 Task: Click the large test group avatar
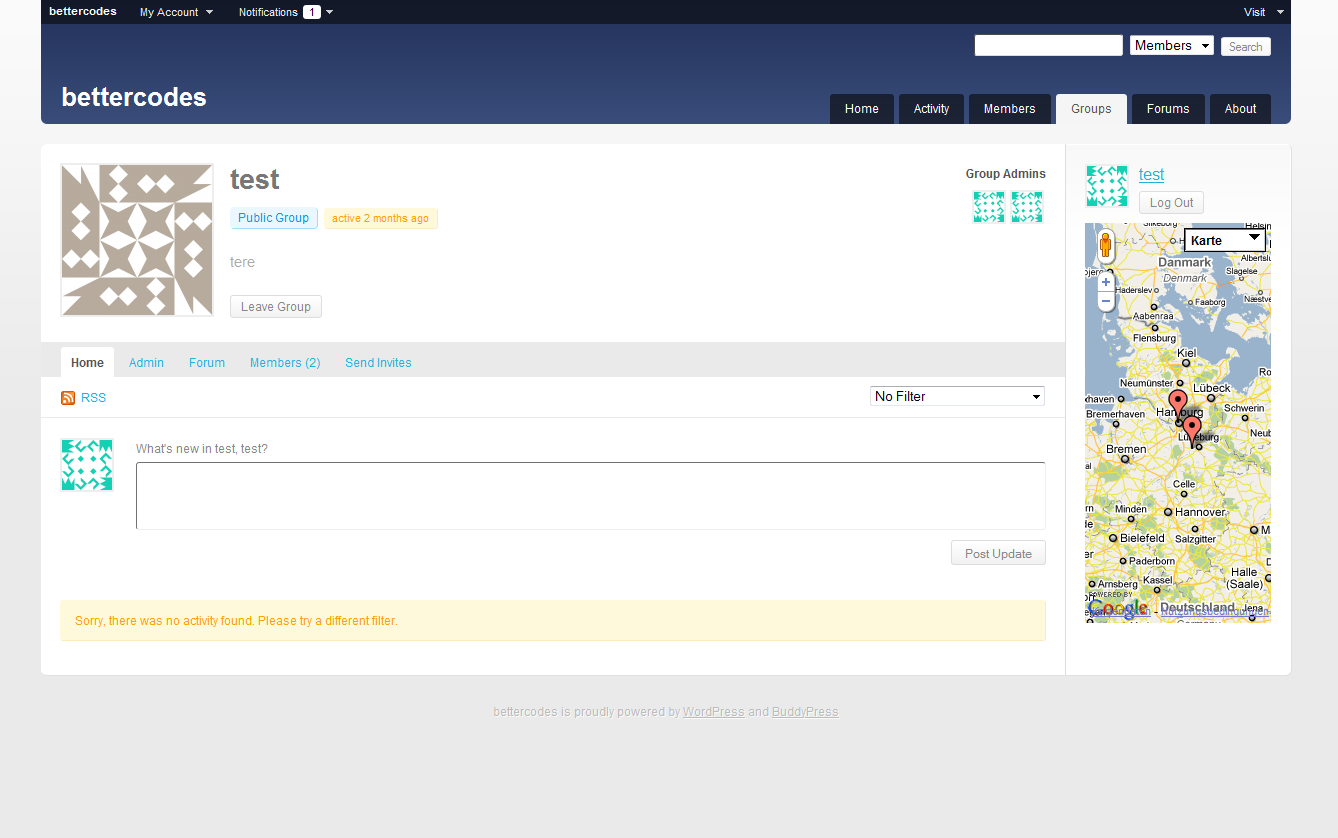coord(137,240)
